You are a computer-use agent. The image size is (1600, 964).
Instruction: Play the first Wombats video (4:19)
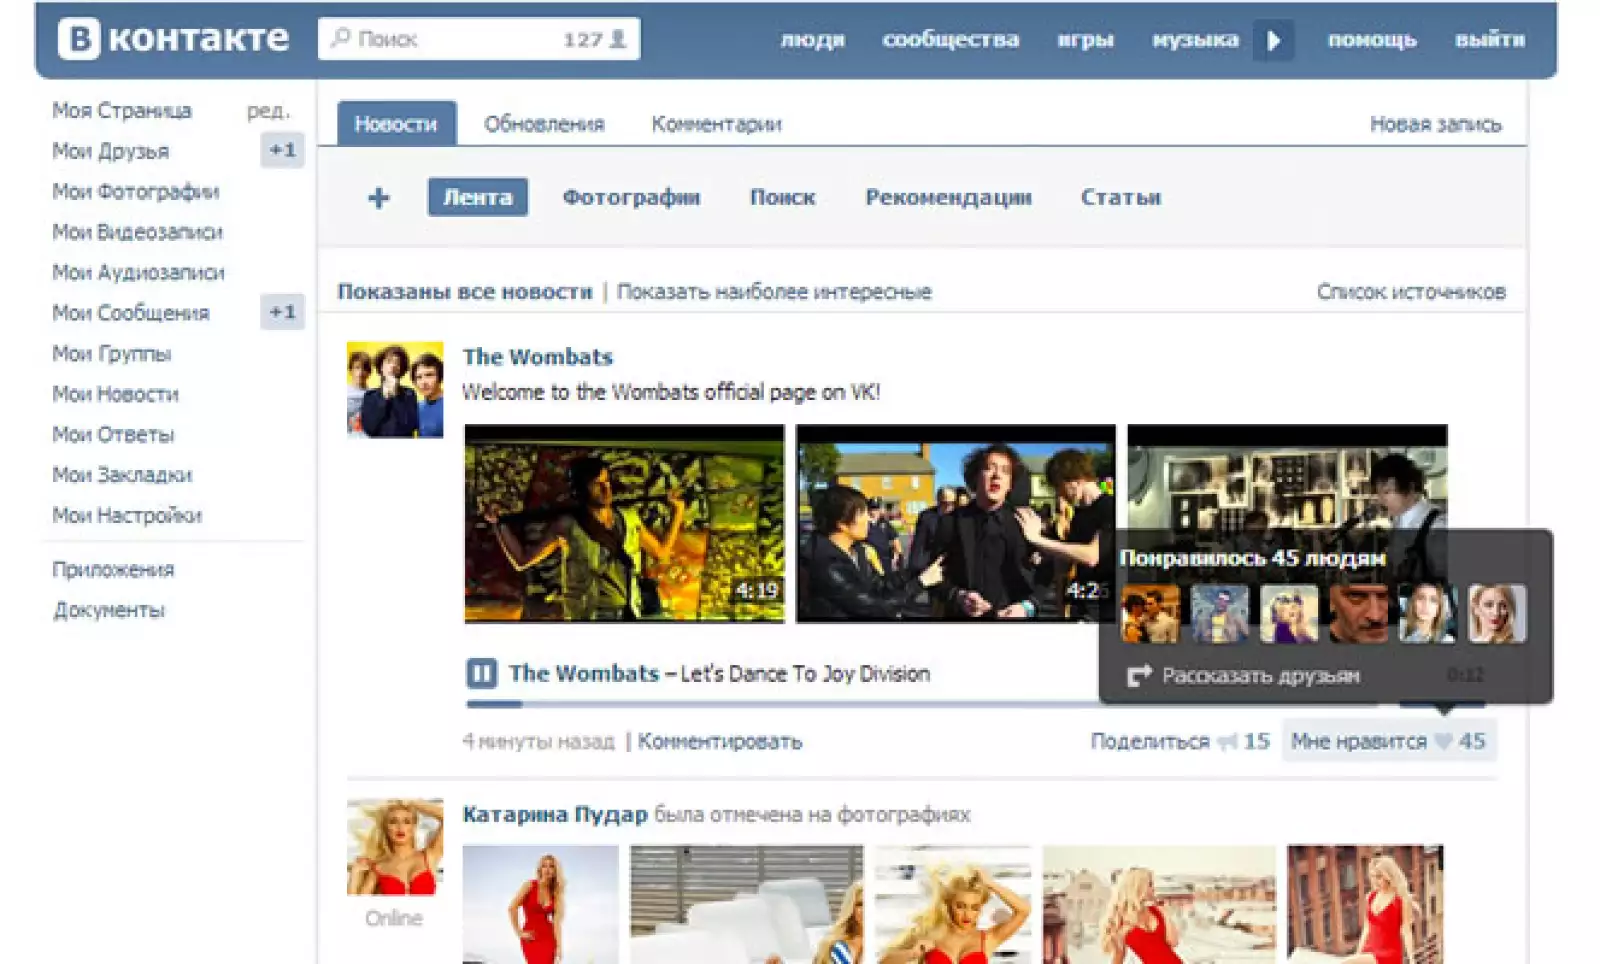624,523
